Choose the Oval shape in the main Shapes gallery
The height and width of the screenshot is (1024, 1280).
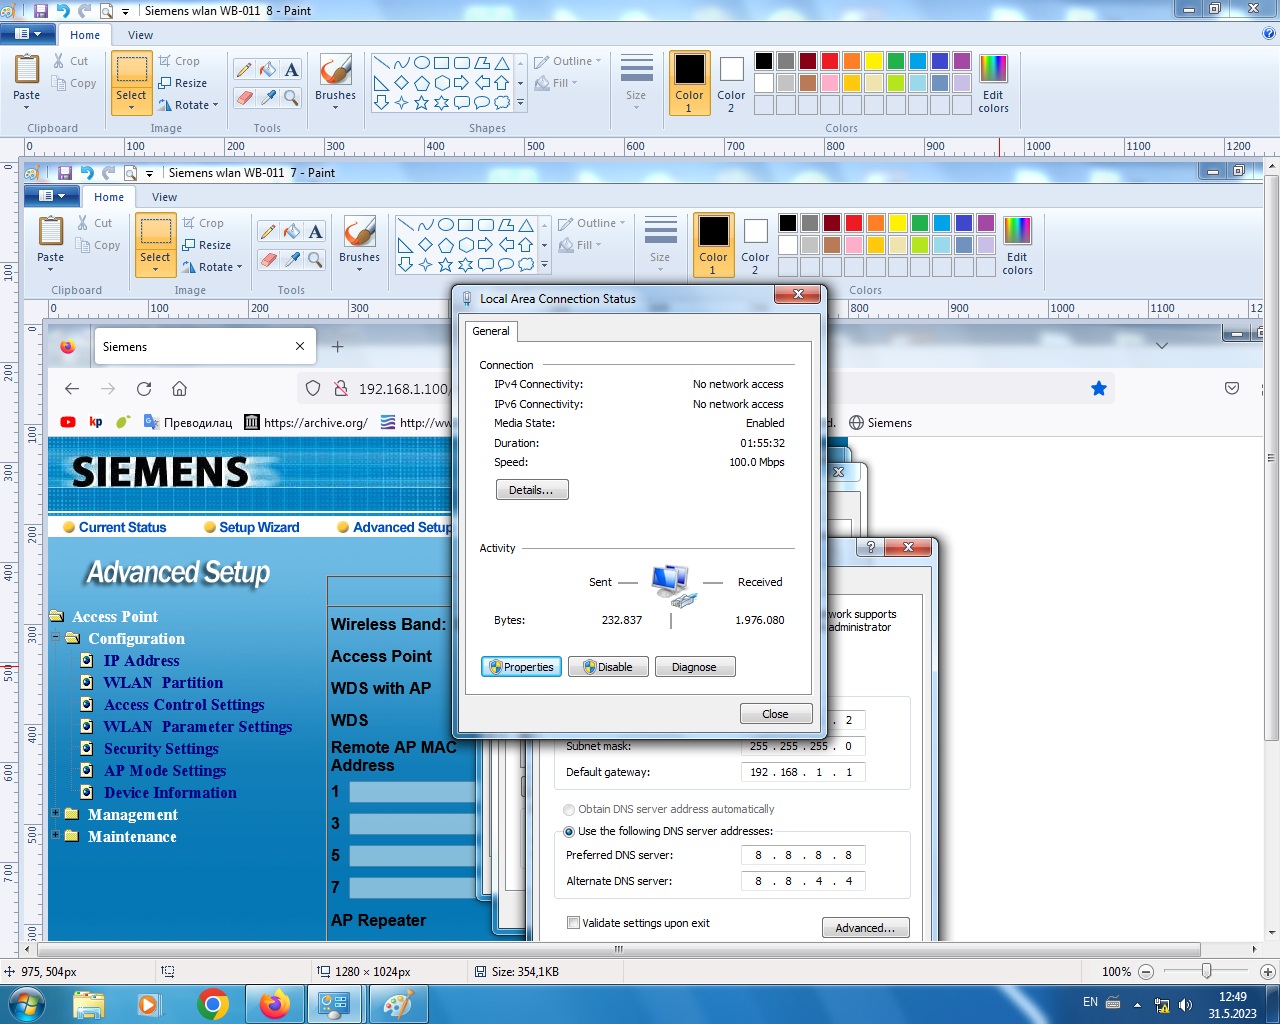coord(421,63)
